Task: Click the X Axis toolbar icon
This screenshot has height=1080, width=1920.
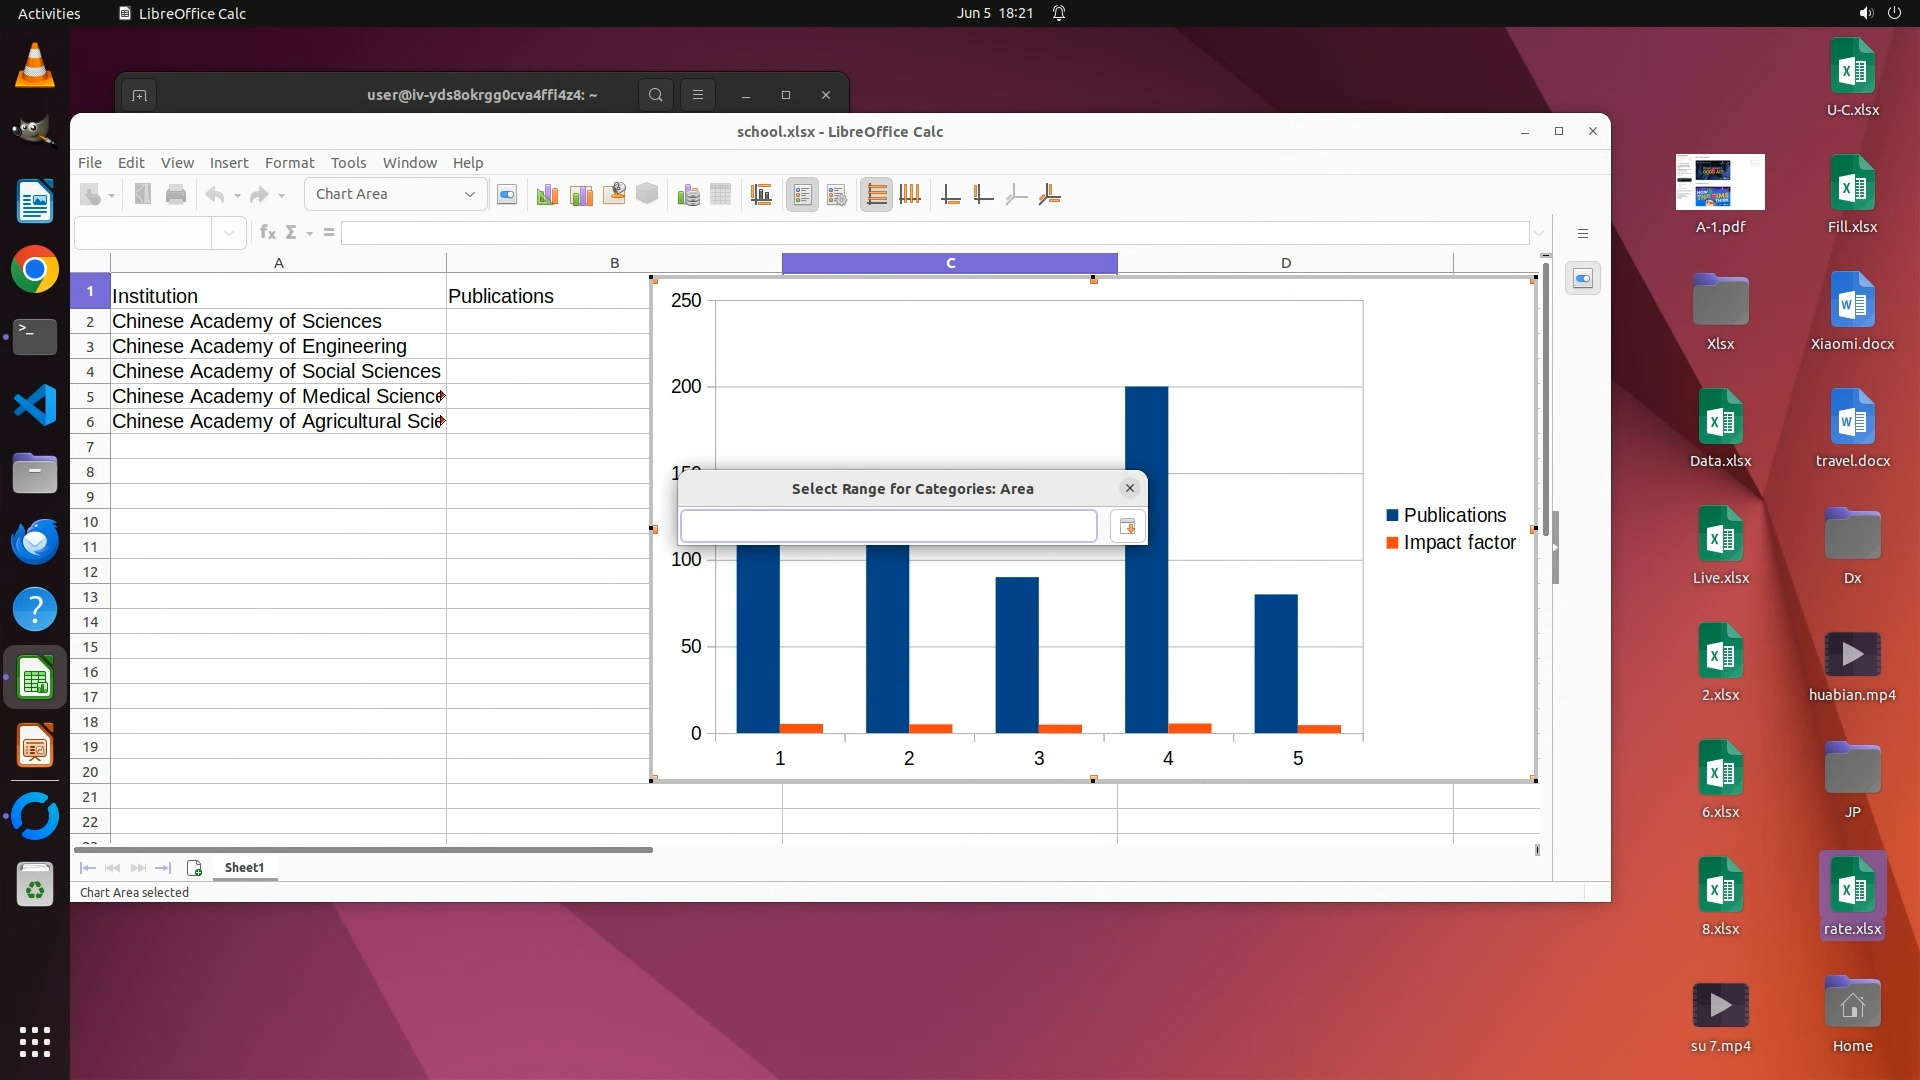Action: (x=951, y=195)
